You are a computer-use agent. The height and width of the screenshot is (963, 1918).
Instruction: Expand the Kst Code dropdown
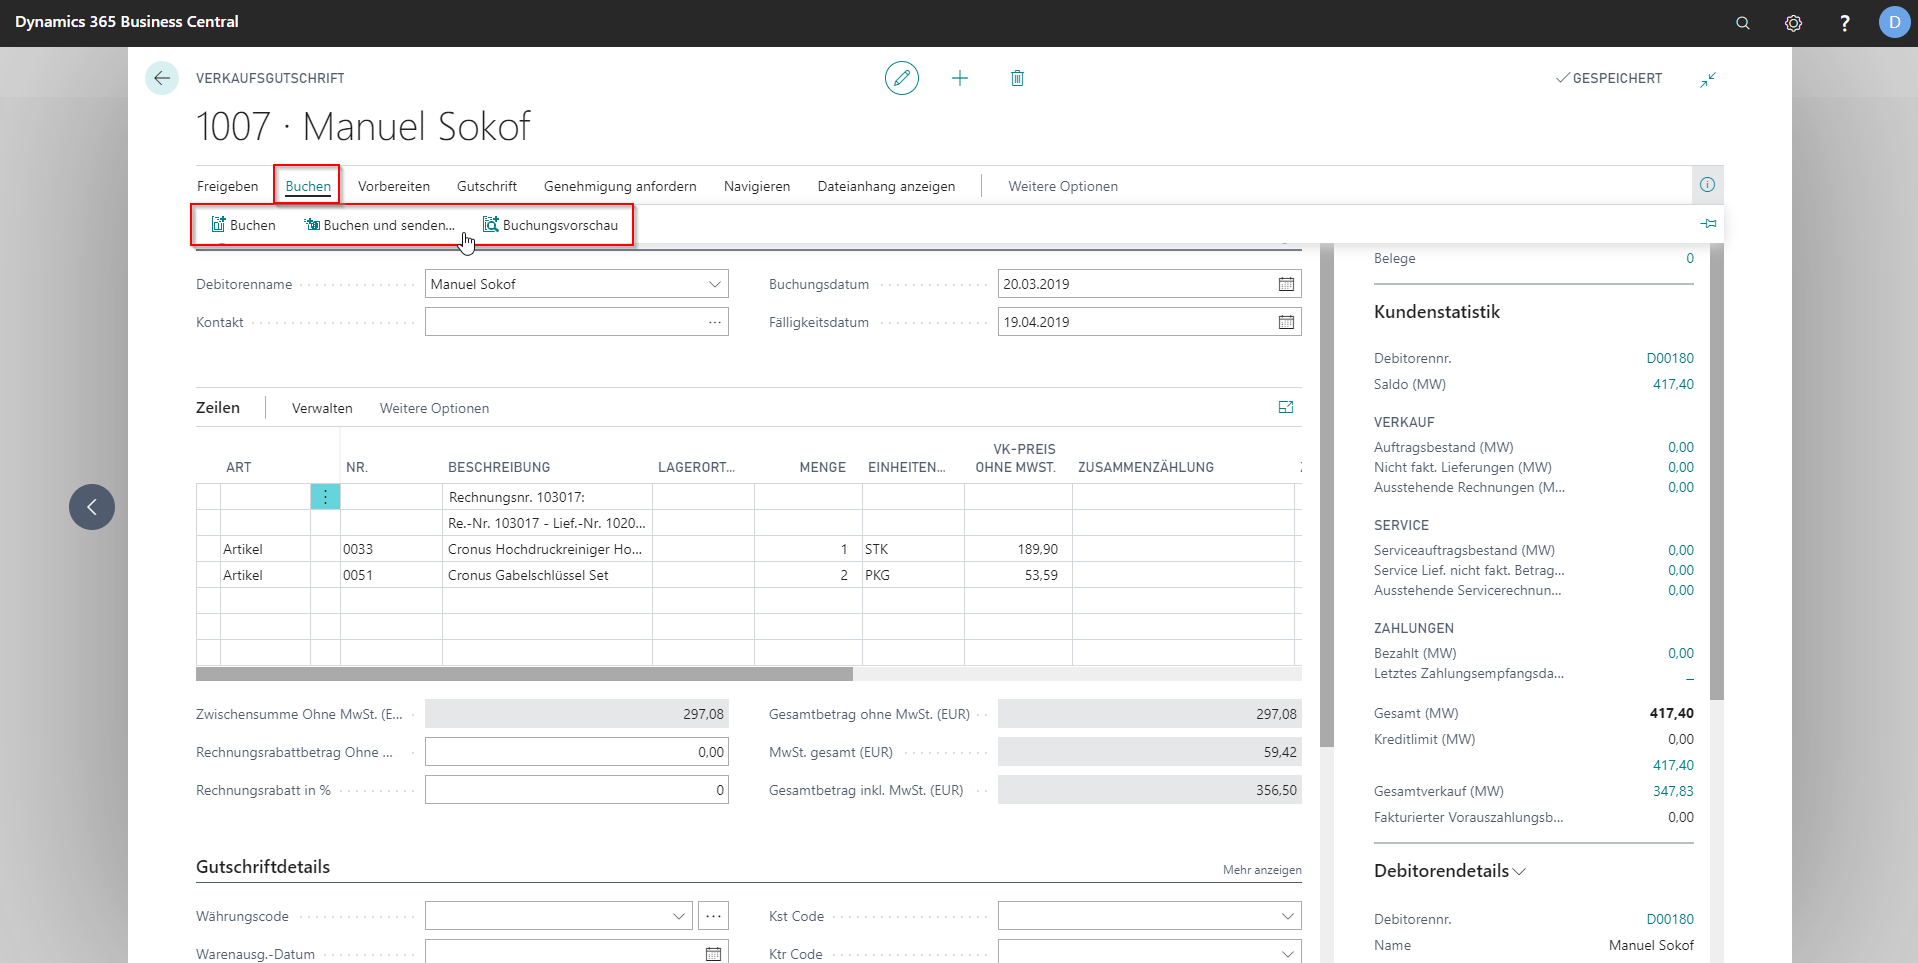click(x=1287, y=916)
